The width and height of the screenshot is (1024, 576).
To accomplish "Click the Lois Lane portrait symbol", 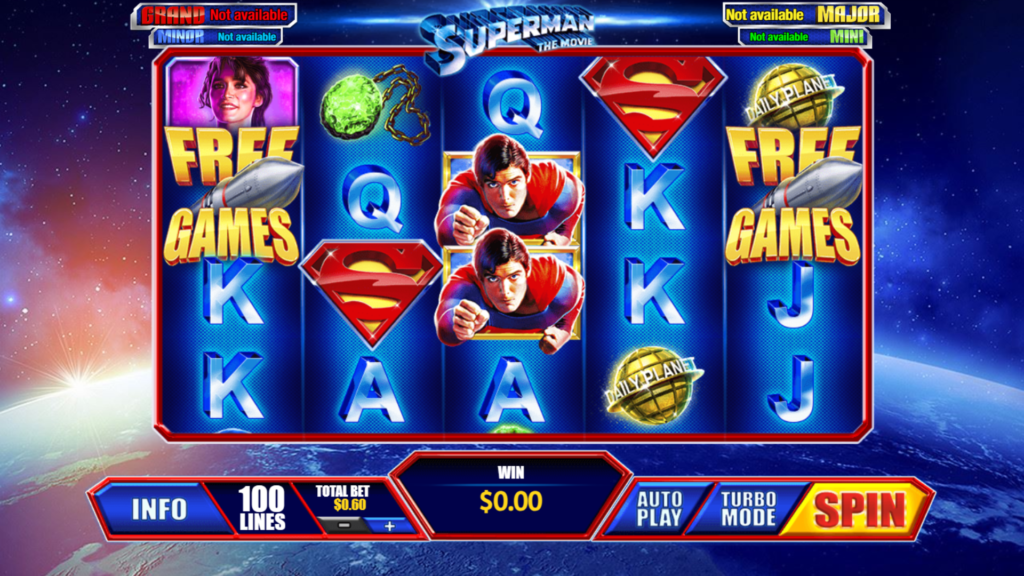I will pyautogui.click(x=232, y=91).
